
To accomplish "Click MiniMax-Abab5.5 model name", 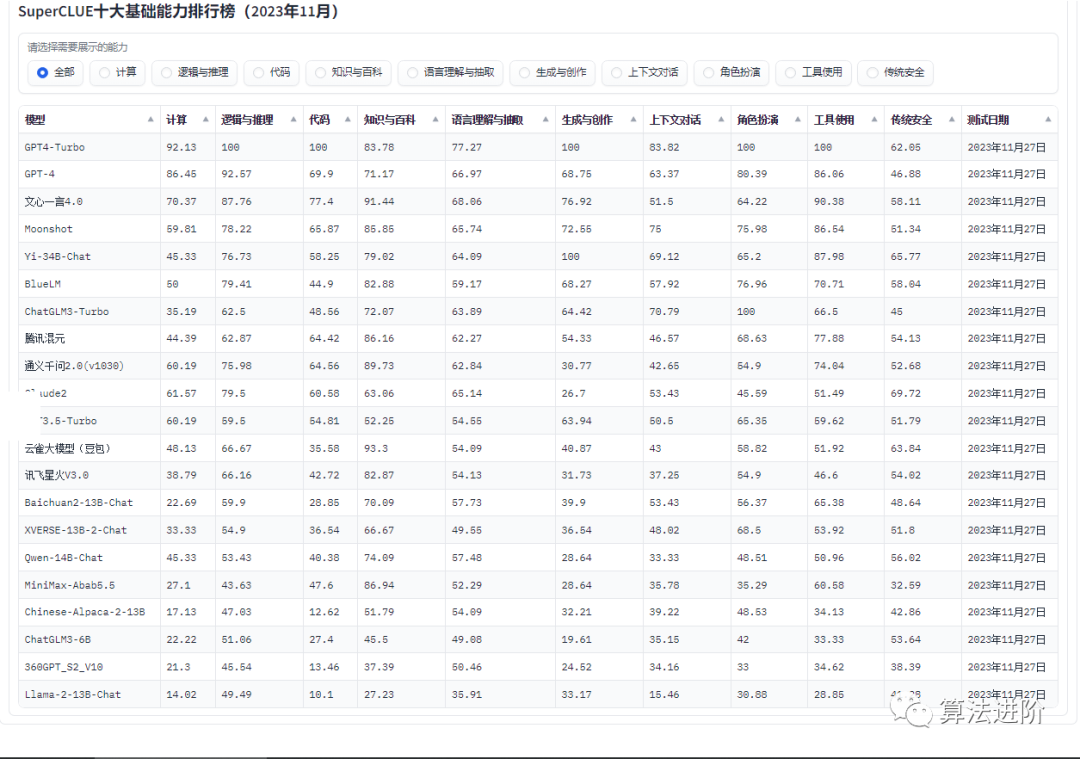I will point(70,585).
